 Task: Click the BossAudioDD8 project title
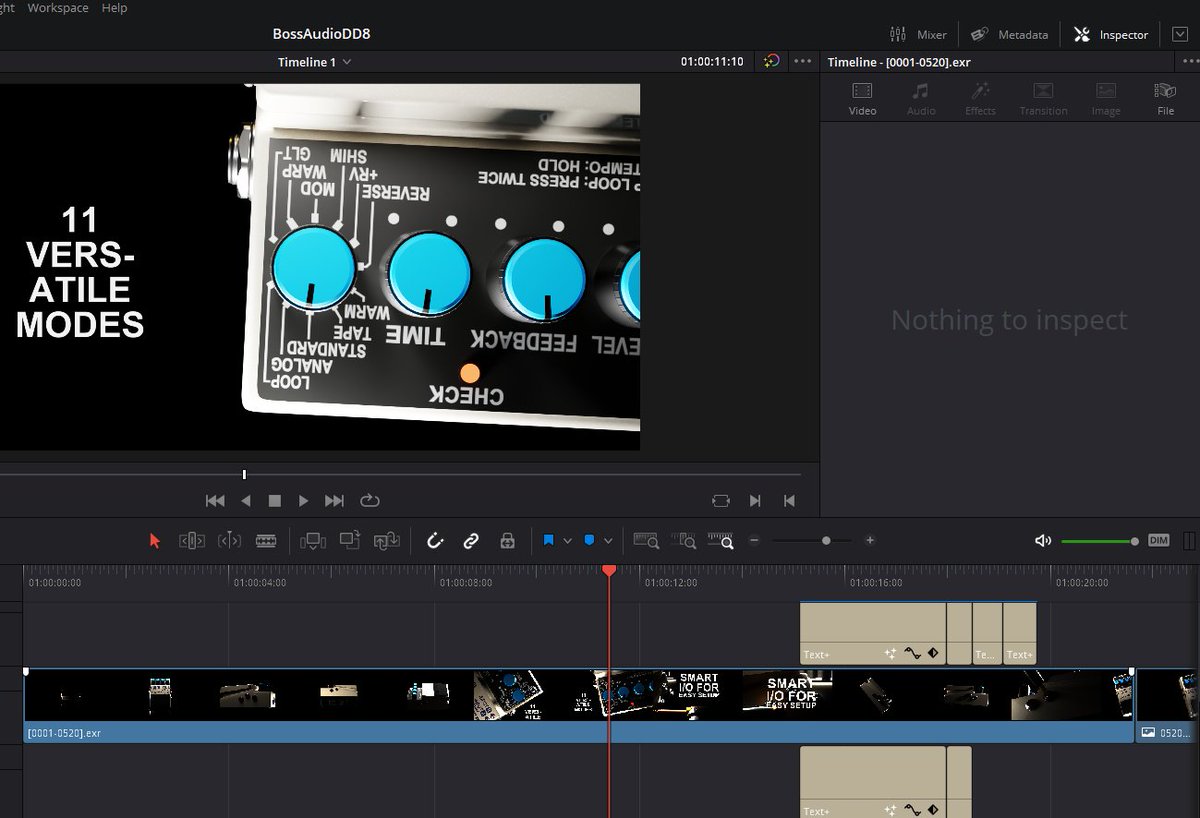322,34
